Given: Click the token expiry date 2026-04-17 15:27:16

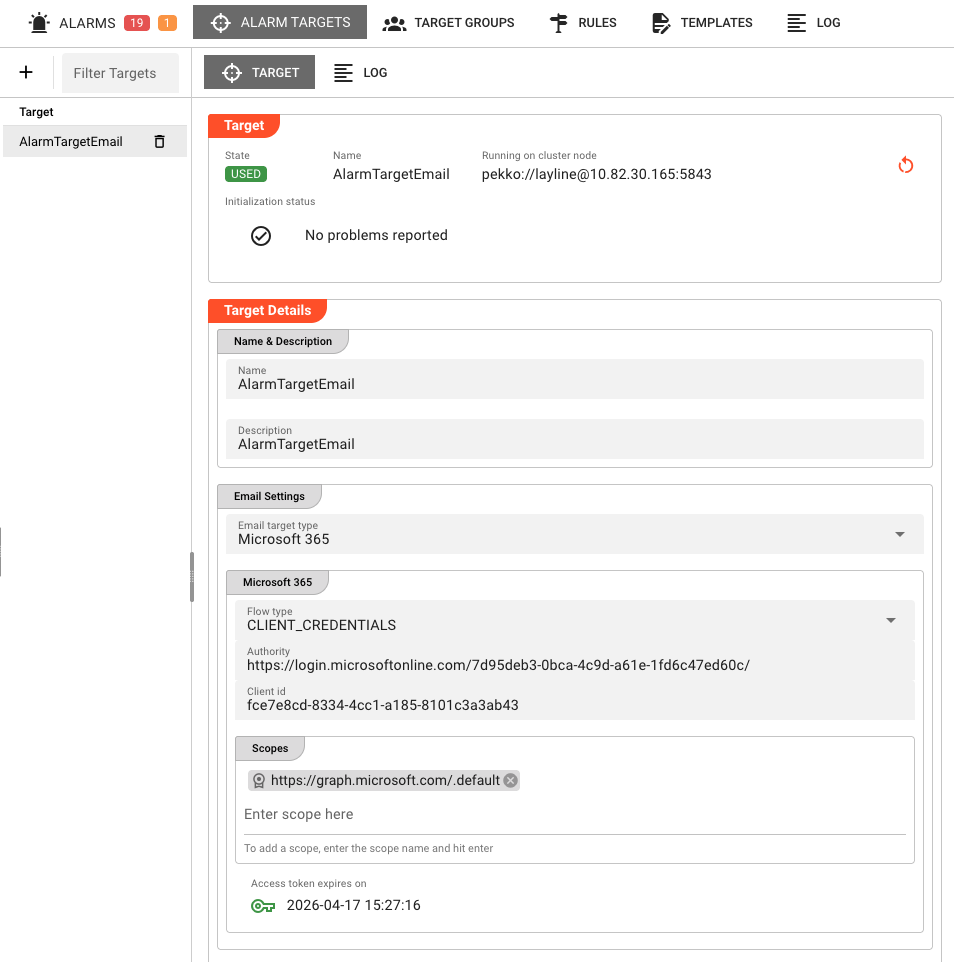Looking at the screenshot, I should pyautogui.click(x=353, y=906).
